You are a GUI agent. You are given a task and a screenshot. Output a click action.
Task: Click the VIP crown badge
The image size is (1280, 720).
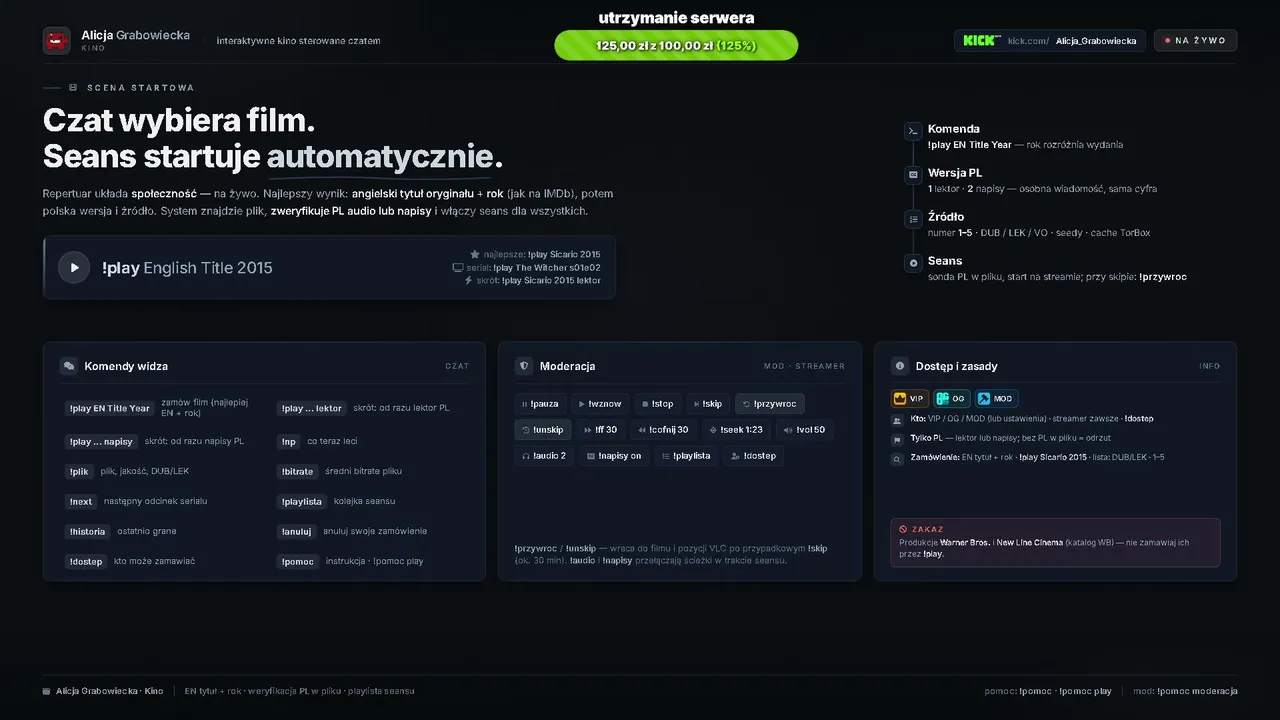[x=910, y=398]
